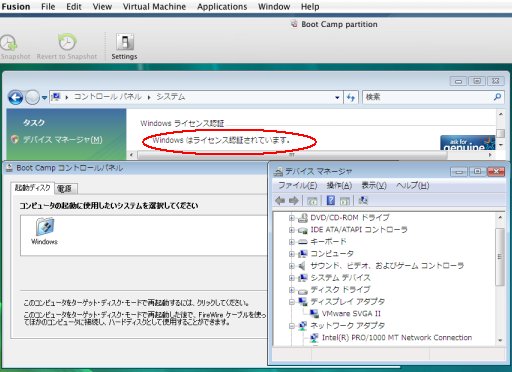The width and height of the screenshot is (512, 372).
Task: Click the DVD/CD-ROM drive icon
Action: pos(302,218)
